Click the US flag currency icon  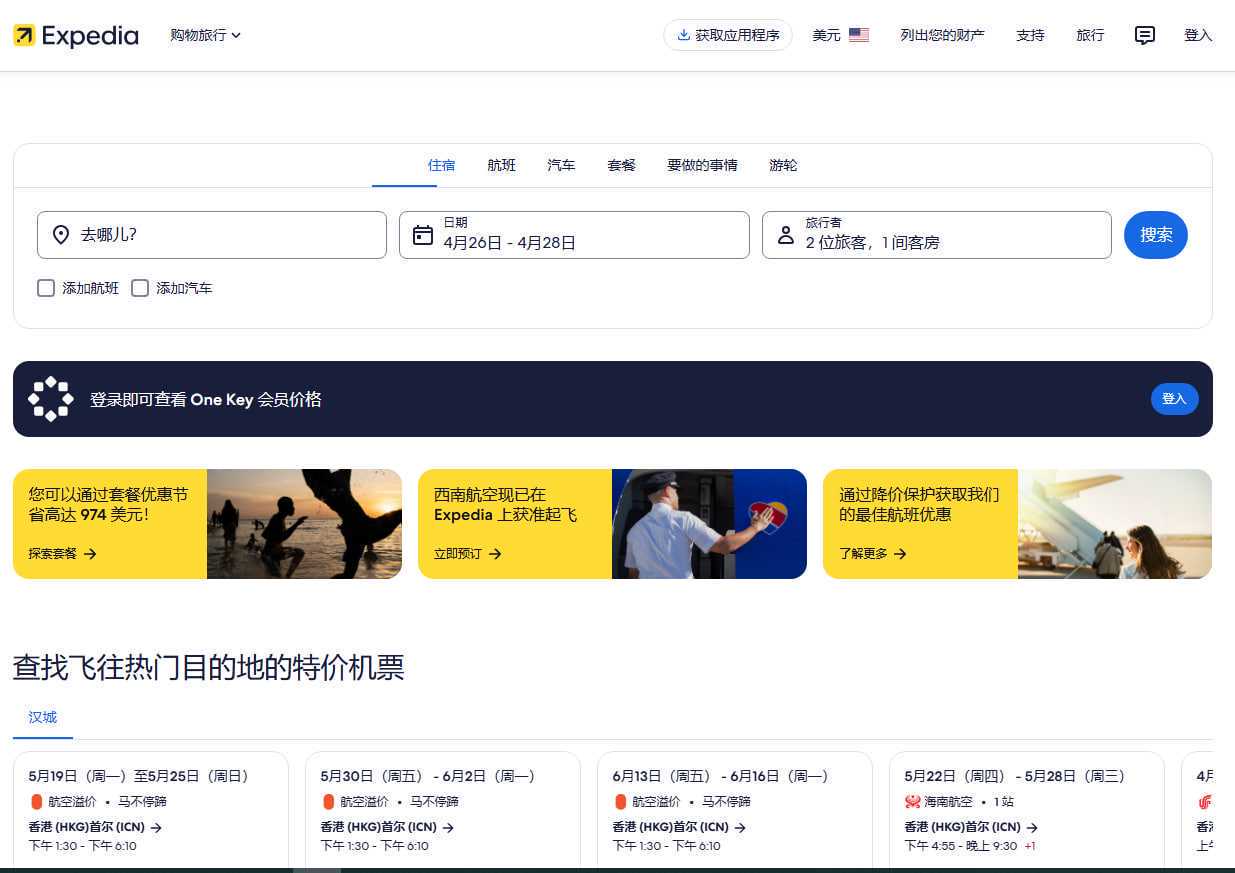click(859, 35)
